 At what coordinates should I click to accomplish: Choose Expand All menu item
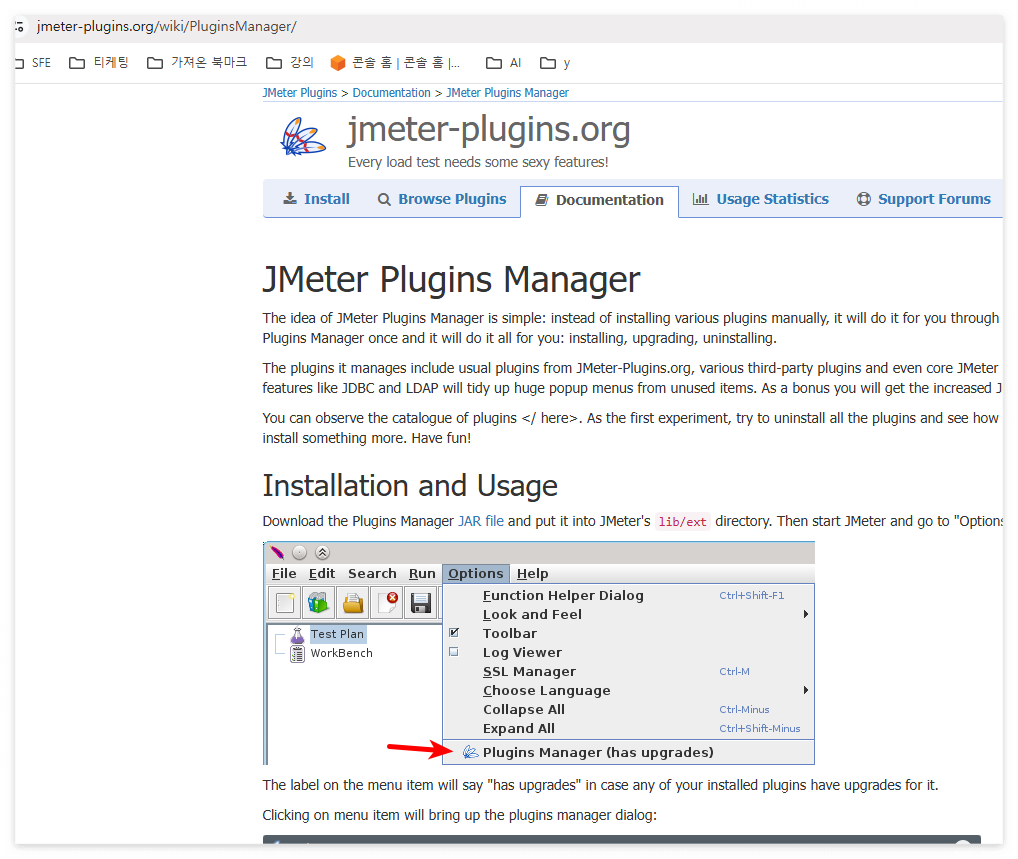(628, 728)
